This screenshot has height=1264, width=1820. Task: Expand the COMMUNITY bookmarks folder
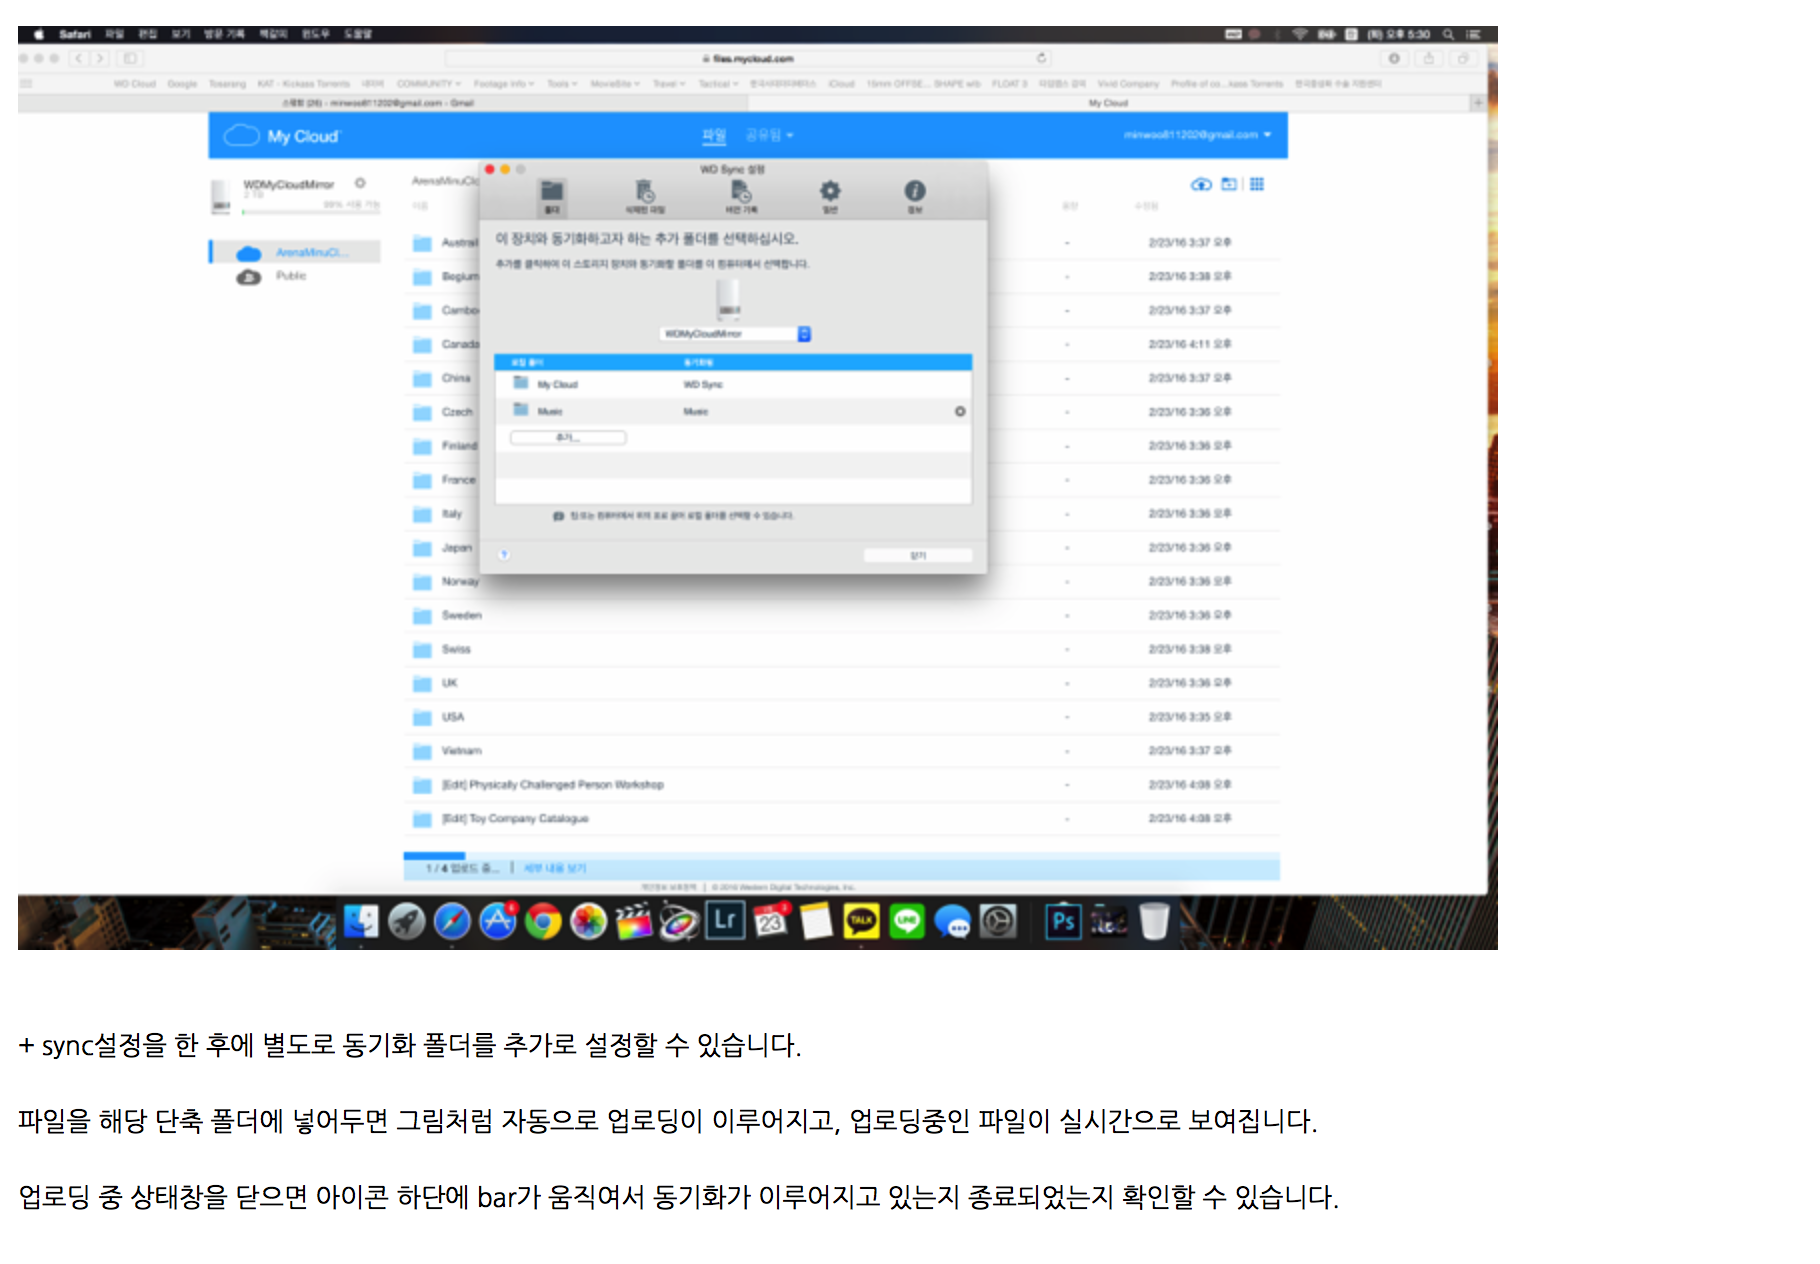click(428, 84)
